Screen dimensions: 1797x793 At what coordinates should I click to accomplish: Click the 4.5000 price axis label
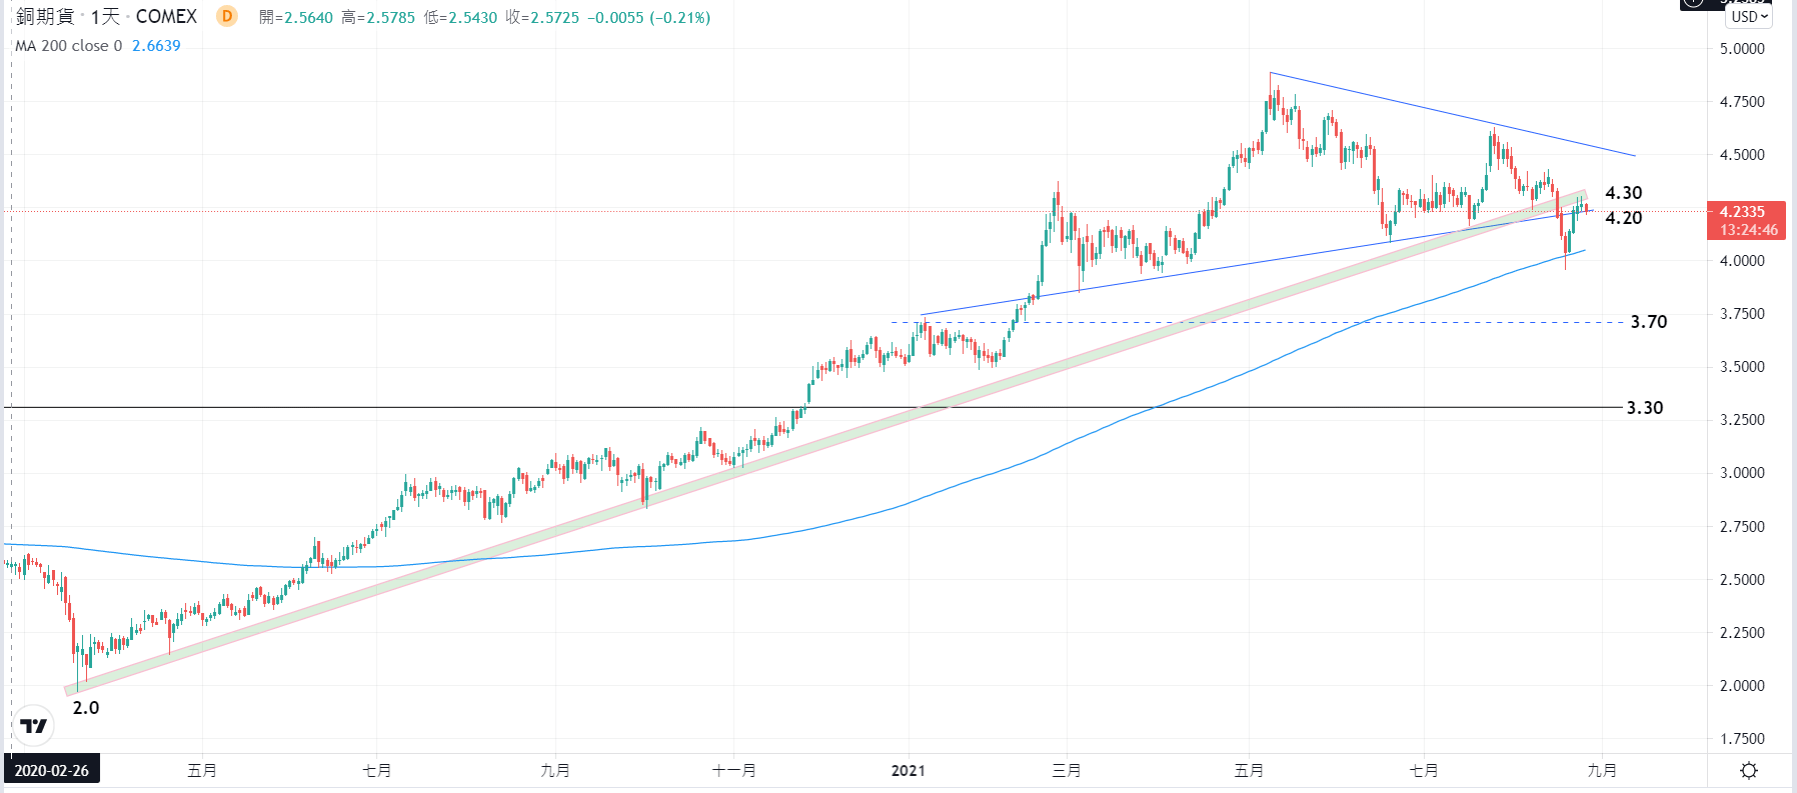(x=1742, y=155)
